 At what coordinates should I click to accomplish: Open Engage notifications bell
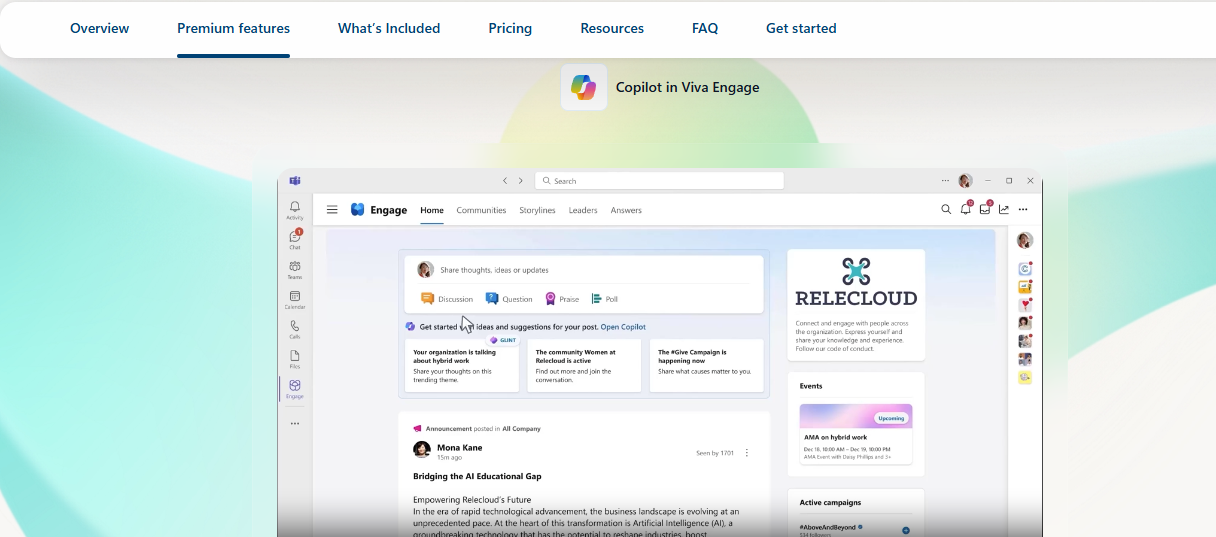point(966,209)
